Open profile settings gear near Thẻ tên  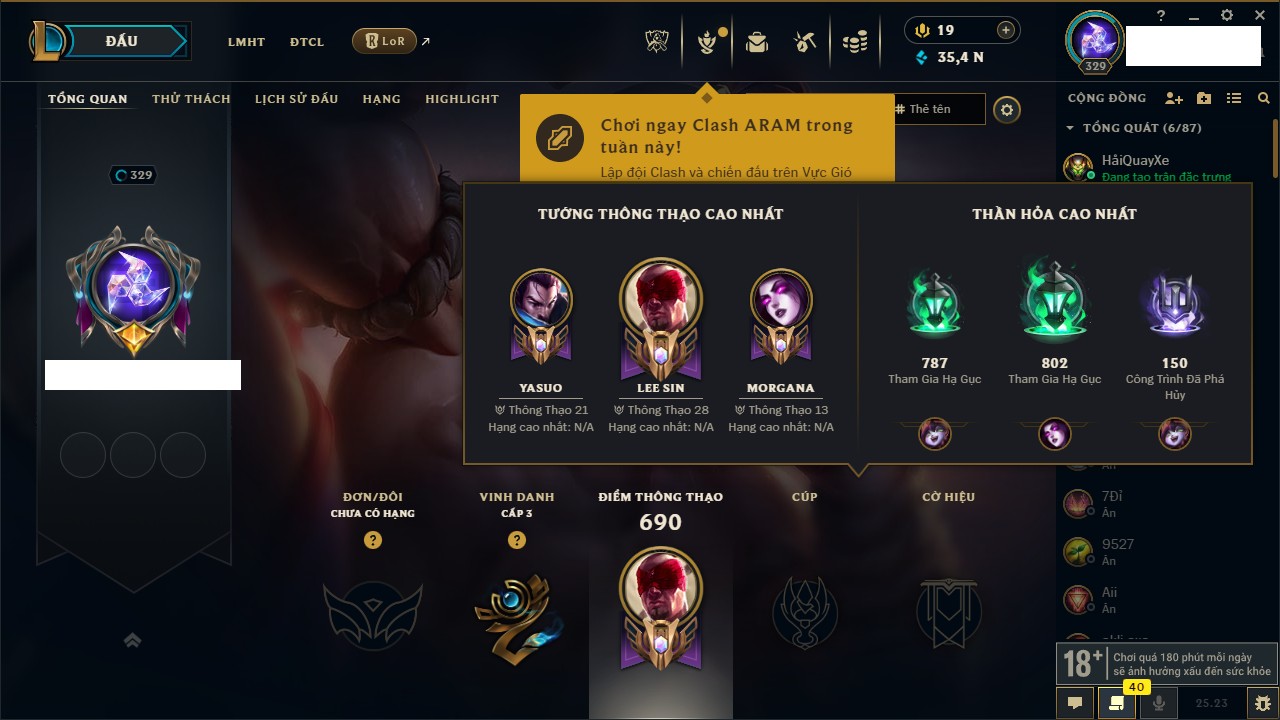(x=1007, y=109)
